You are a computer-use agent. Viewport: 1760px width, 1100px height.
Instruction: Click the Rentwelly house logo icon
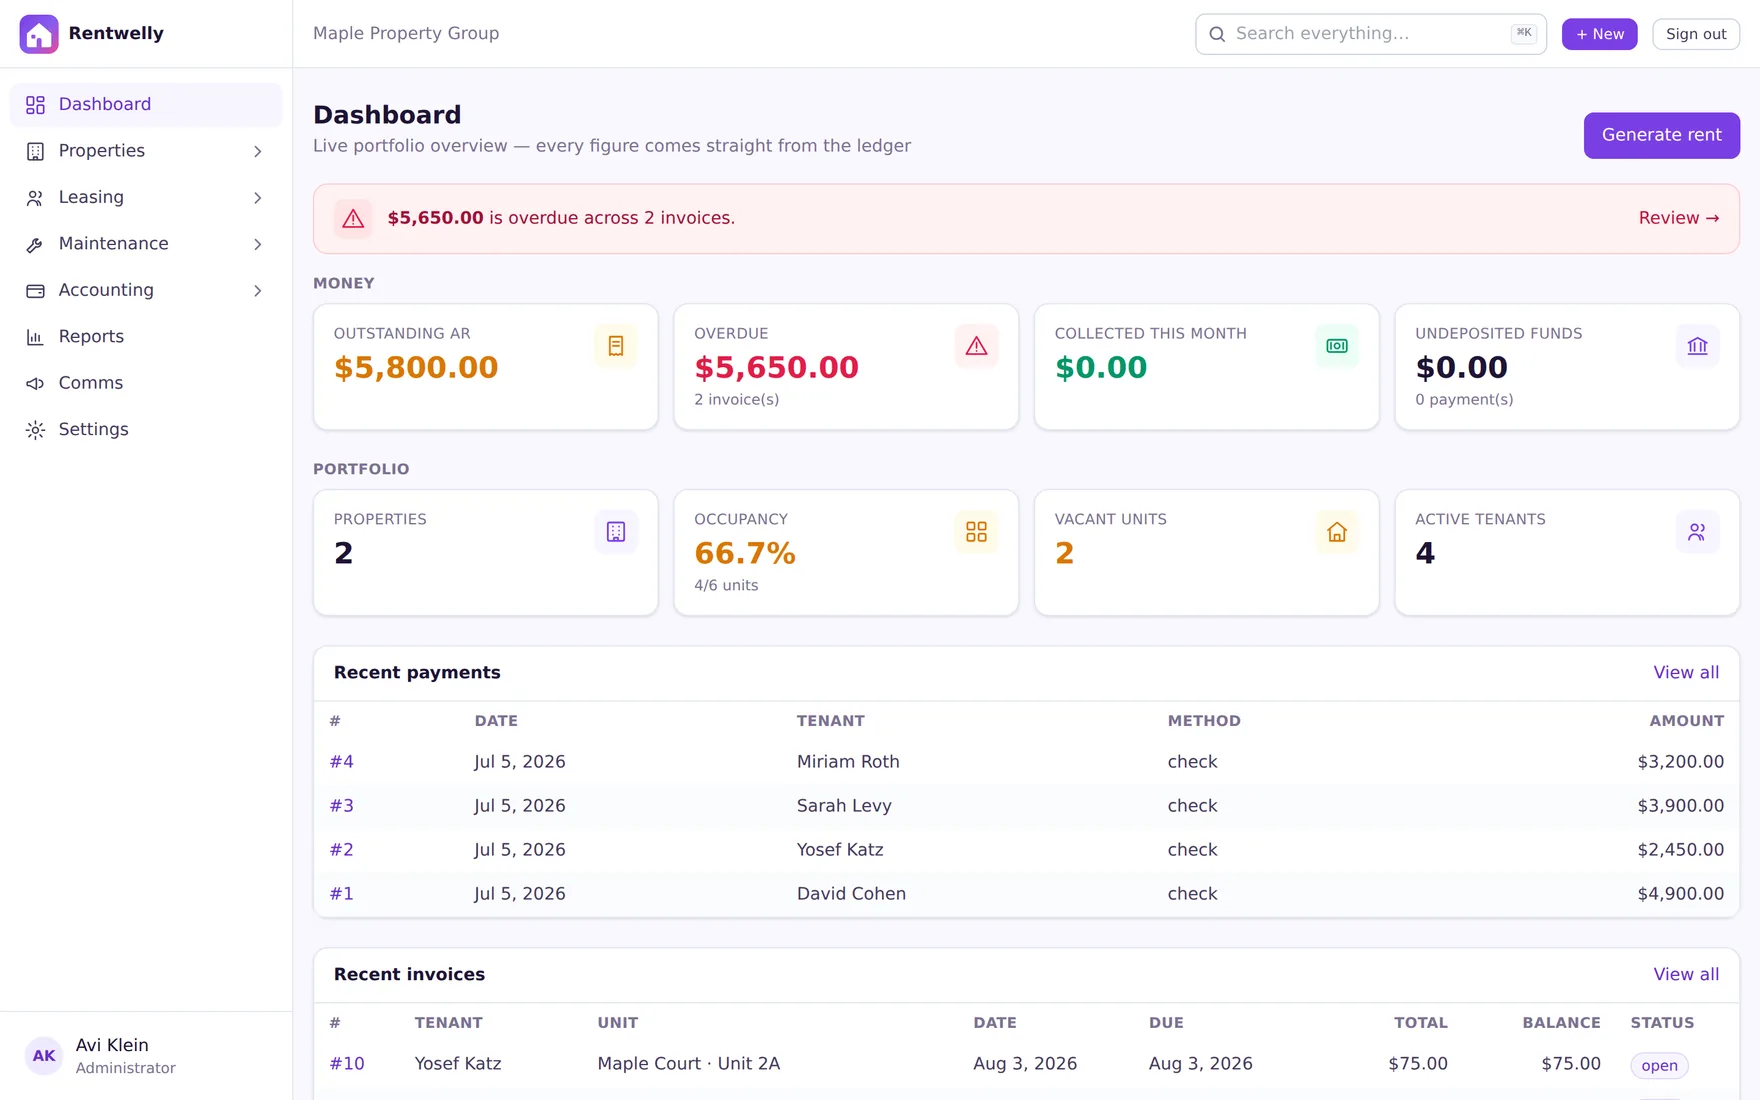pyautogui.click(x=39, y=34)
